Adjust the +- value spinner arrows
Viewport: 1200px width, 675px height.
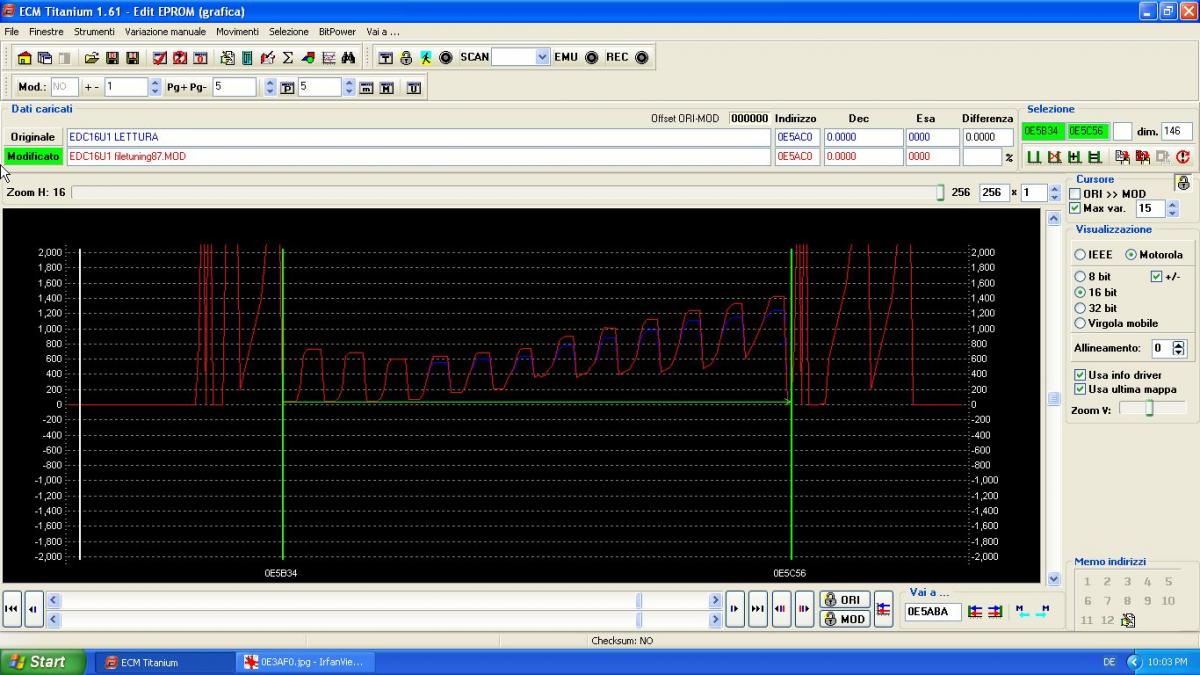pos(154,87)
